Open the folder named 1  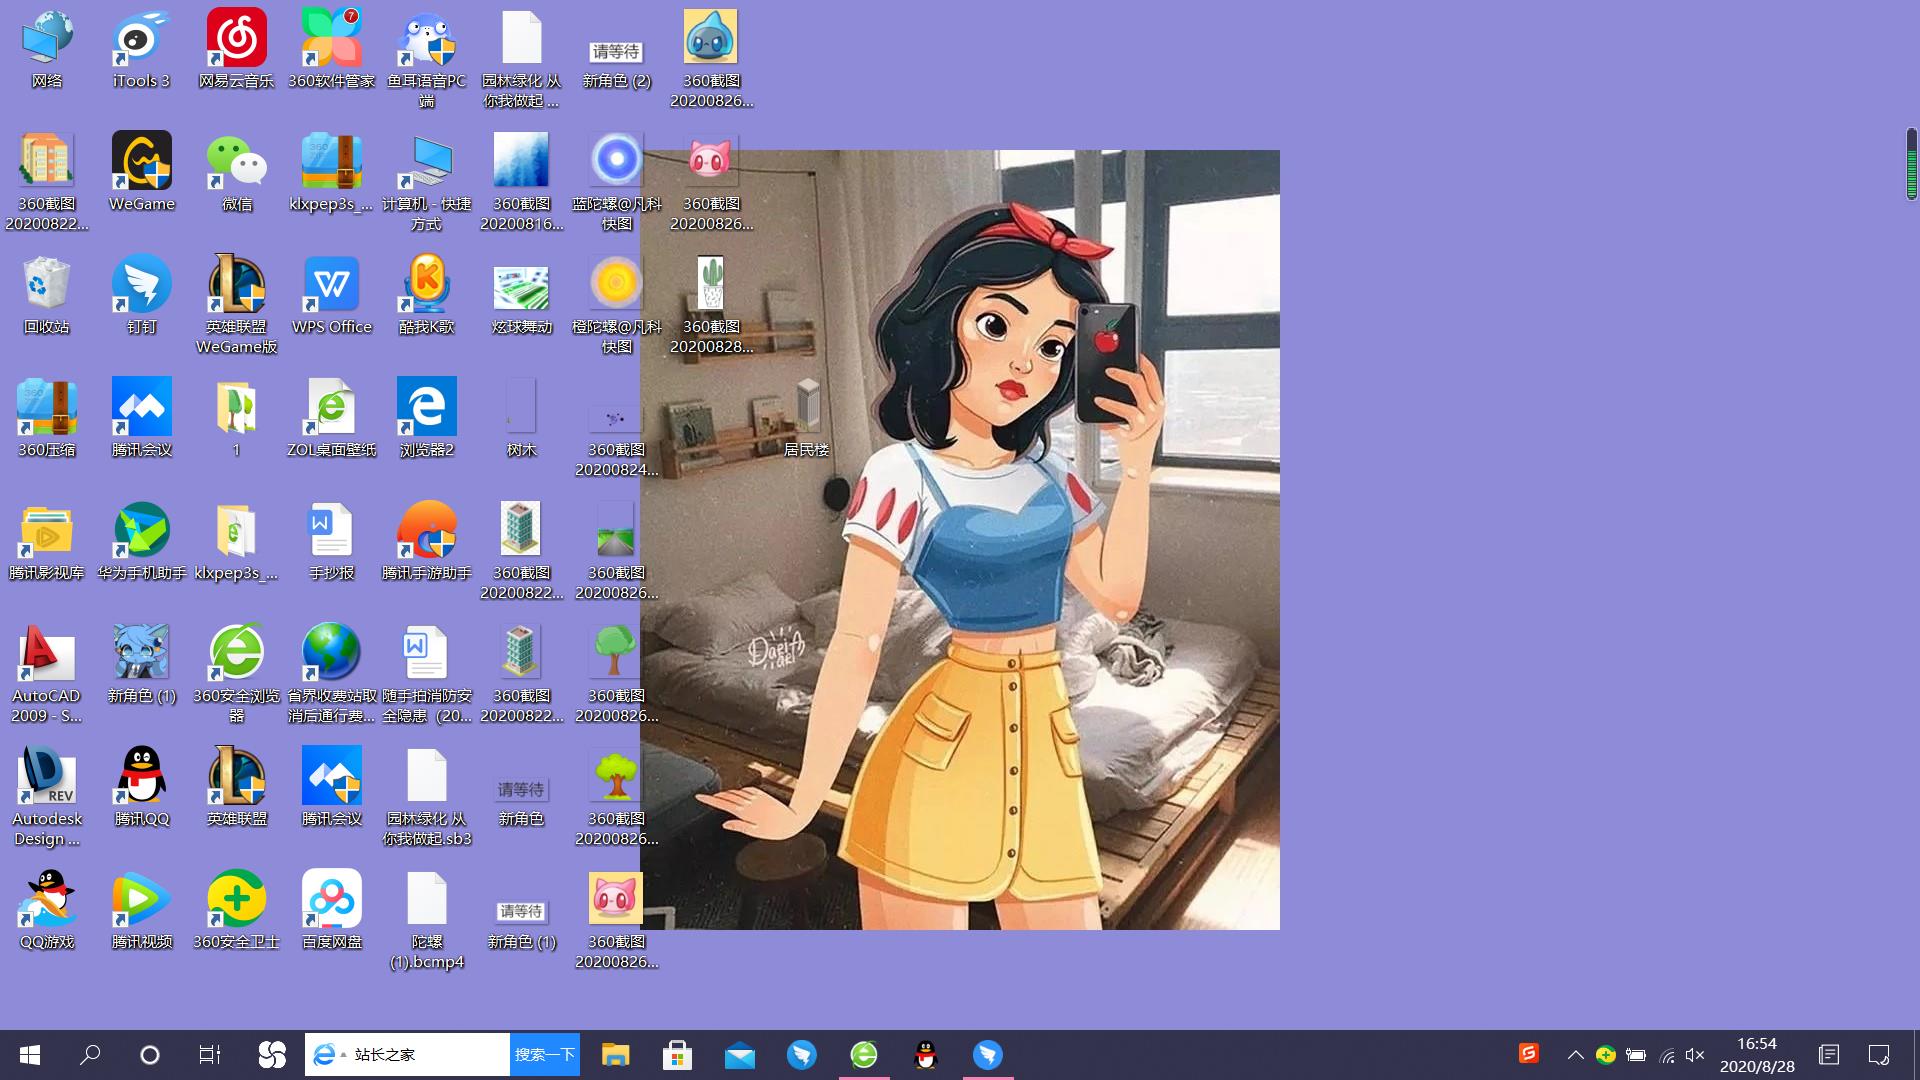[237, 419]
